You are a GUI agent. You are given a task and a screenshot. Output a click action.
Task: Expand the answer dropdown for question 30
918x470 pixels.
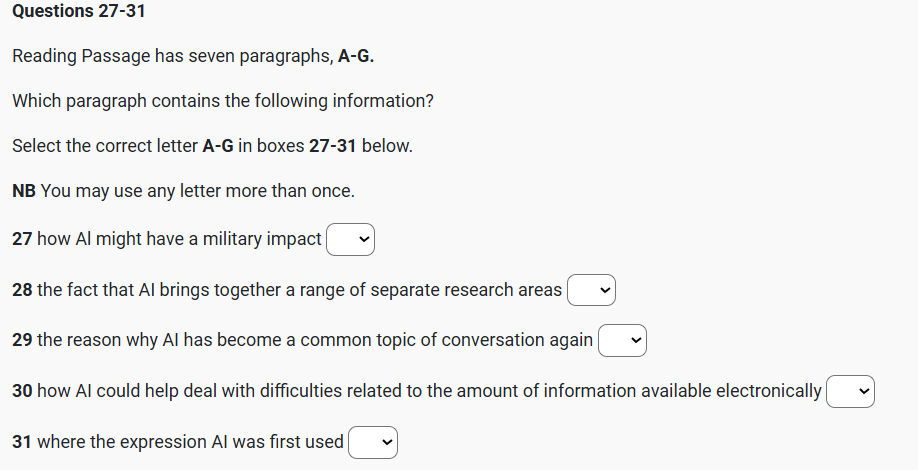(850, 391)
